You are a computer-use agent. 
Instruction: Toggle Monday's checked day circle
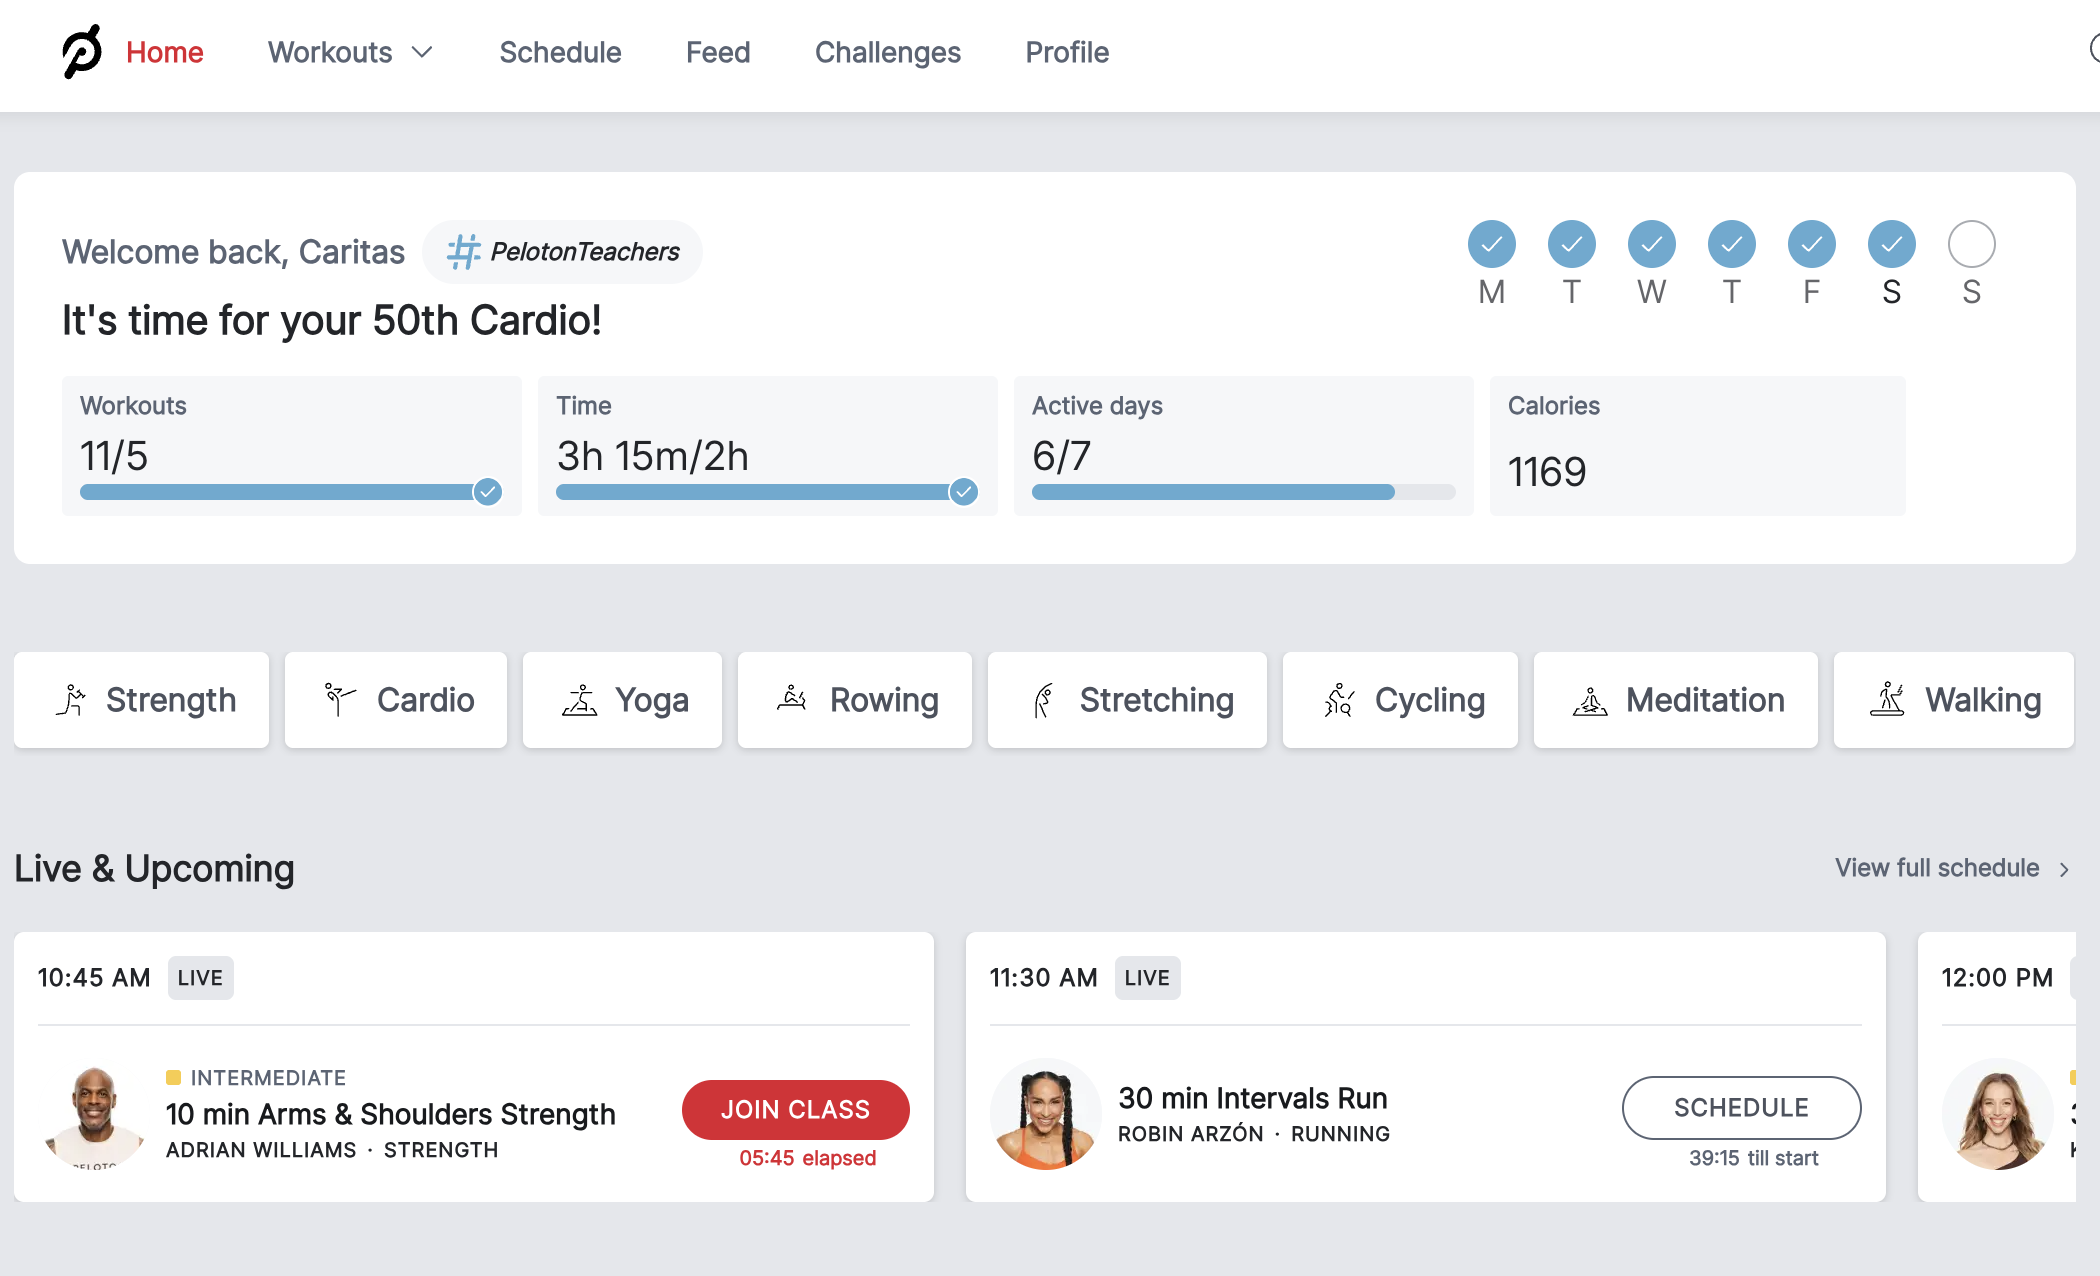1491,244
